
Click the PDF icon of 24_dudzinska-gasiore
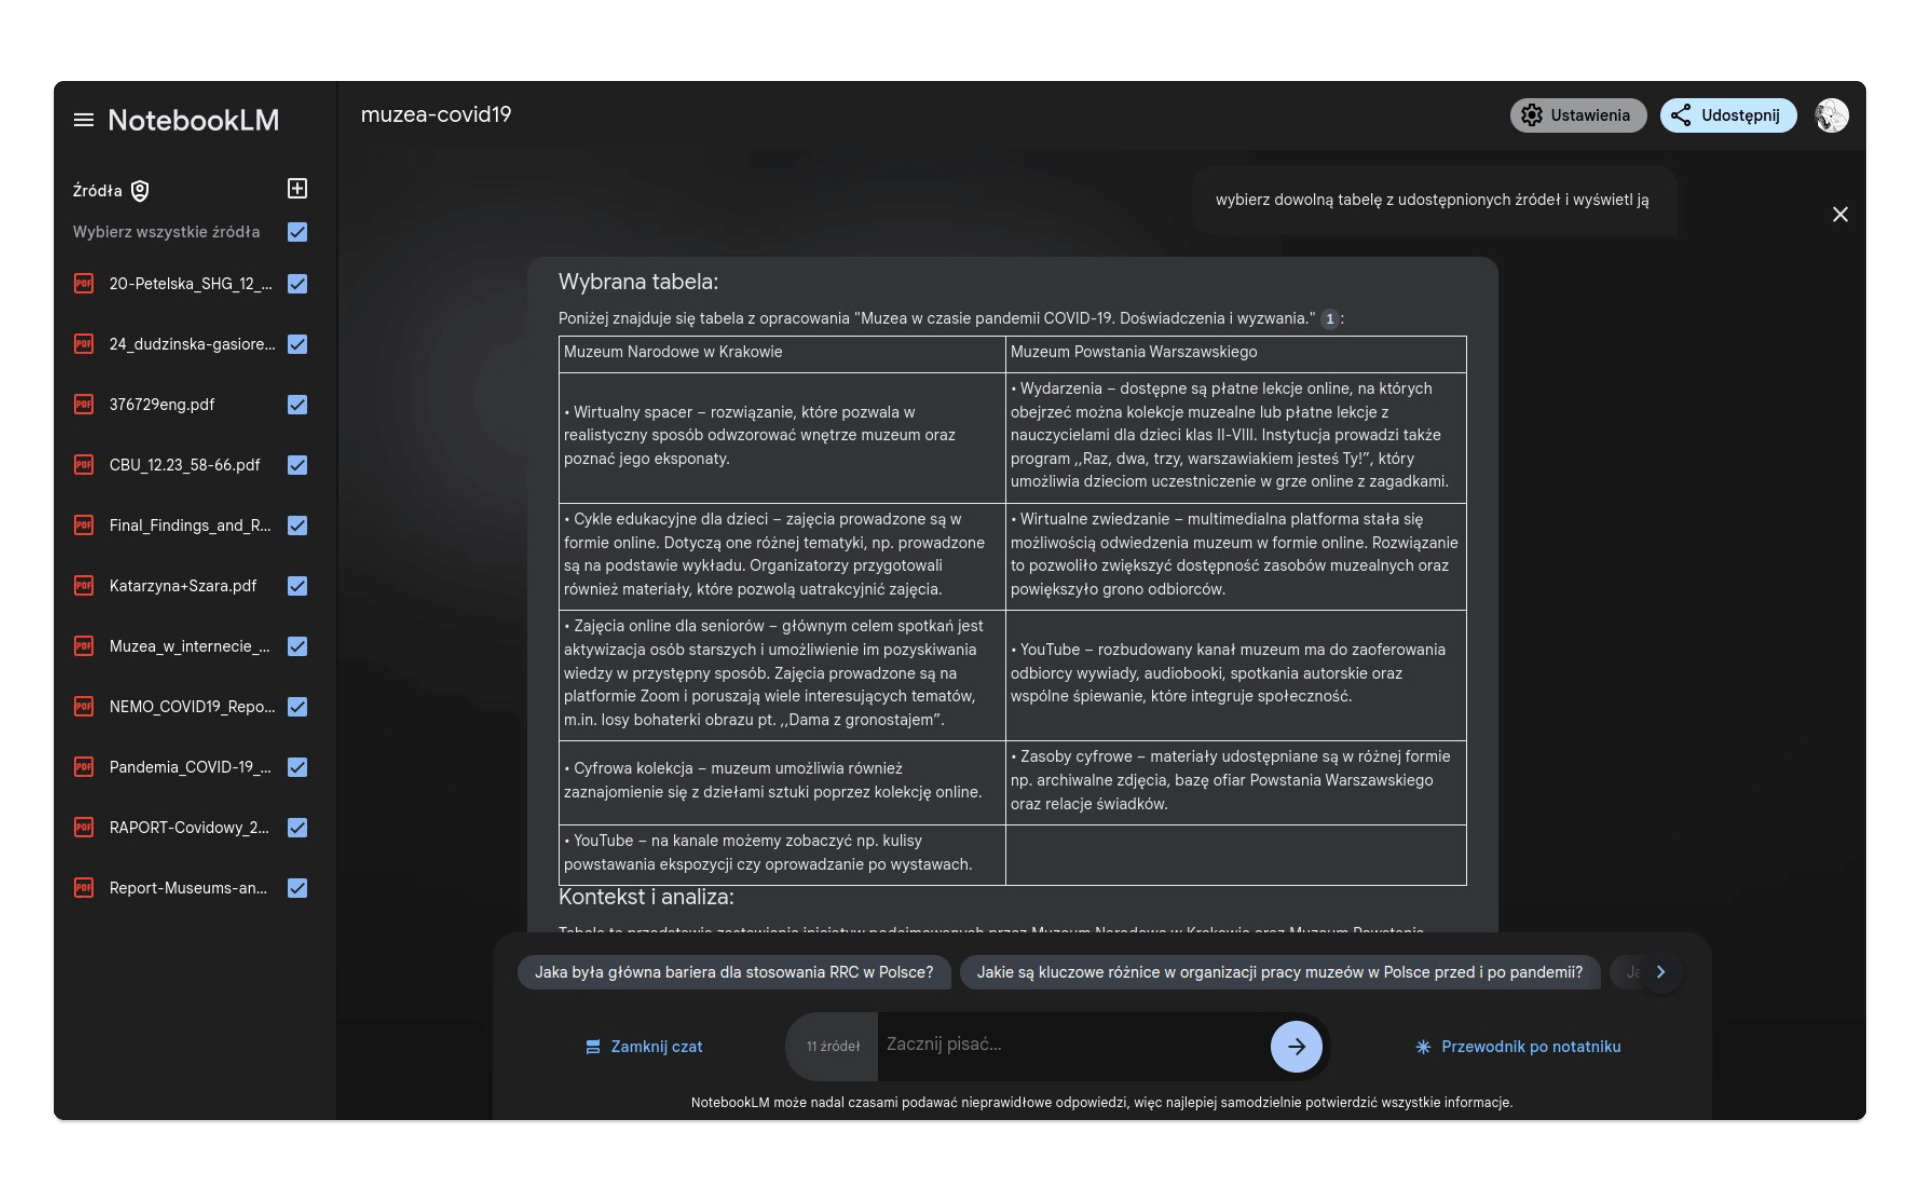pyautogui.click(x=84, y=344)
